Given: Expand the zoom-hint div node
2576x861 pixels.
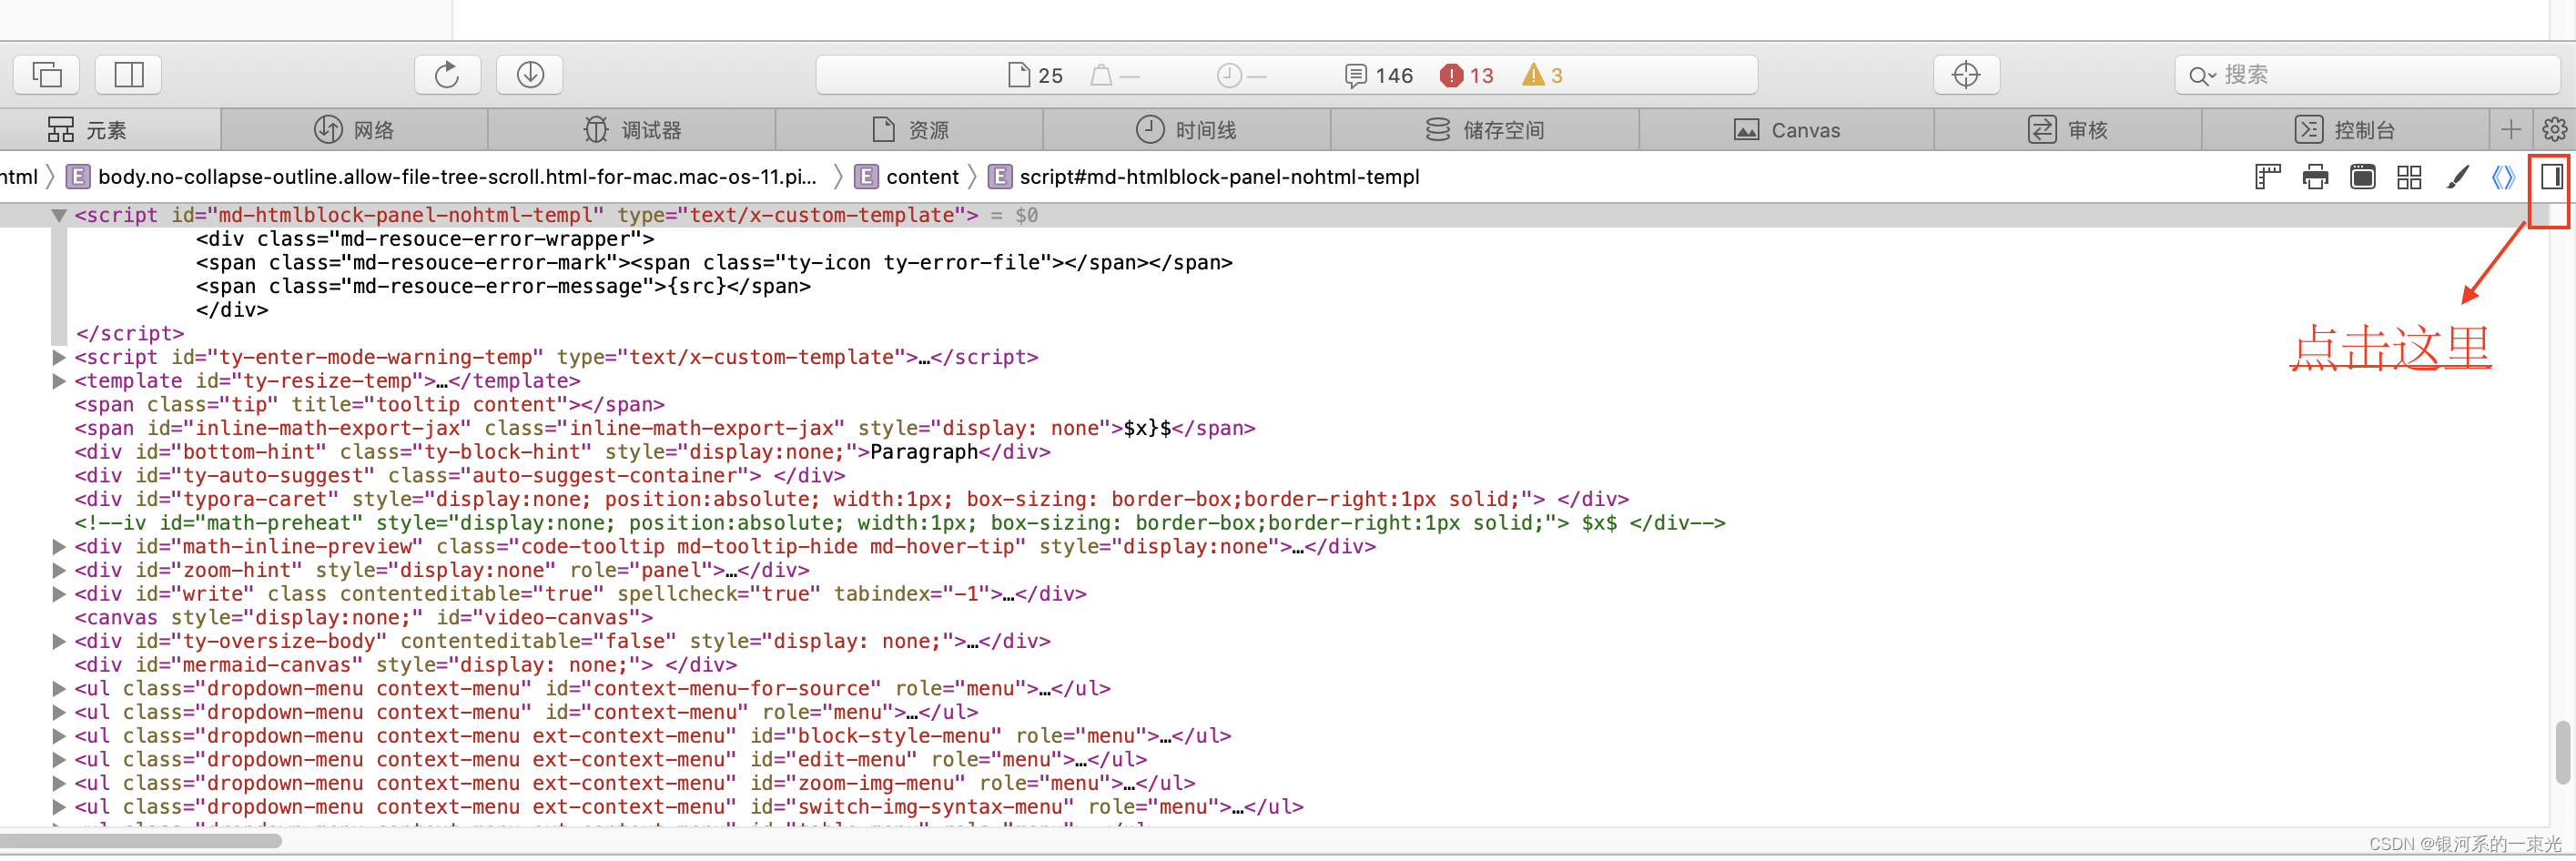Looking at the screenshot, I should [x=59, y=570].
